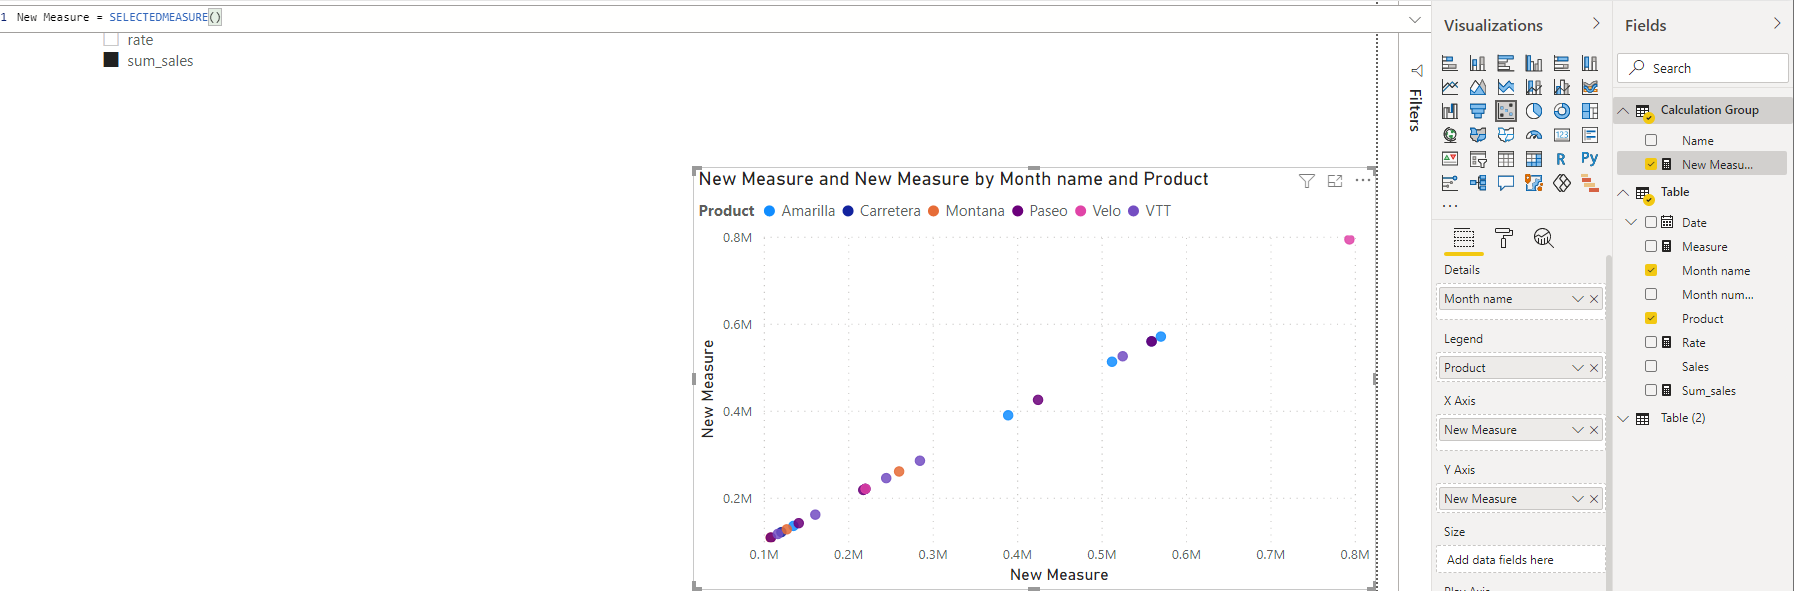Click the Amarilla legend color dot

coord(770,211)
